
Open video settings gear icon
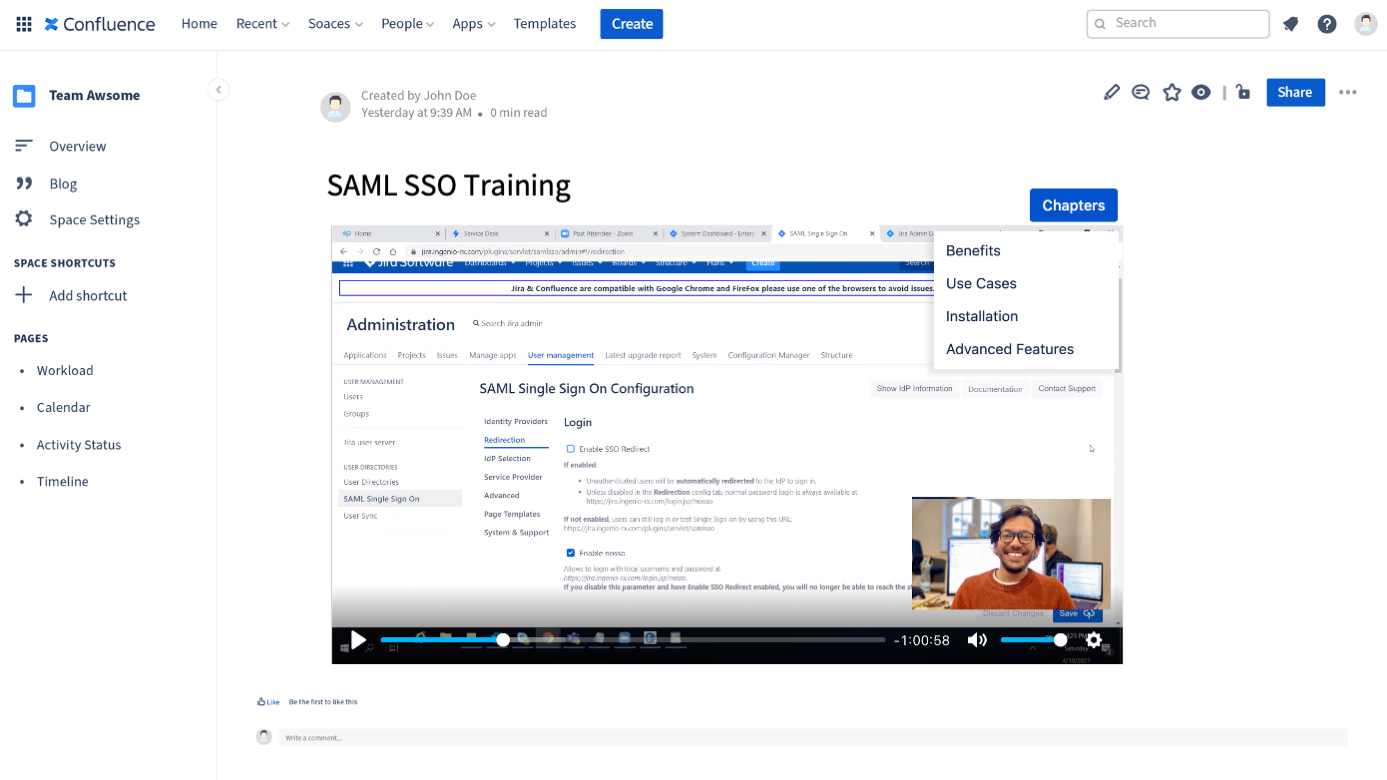[x=1094, y=640]
